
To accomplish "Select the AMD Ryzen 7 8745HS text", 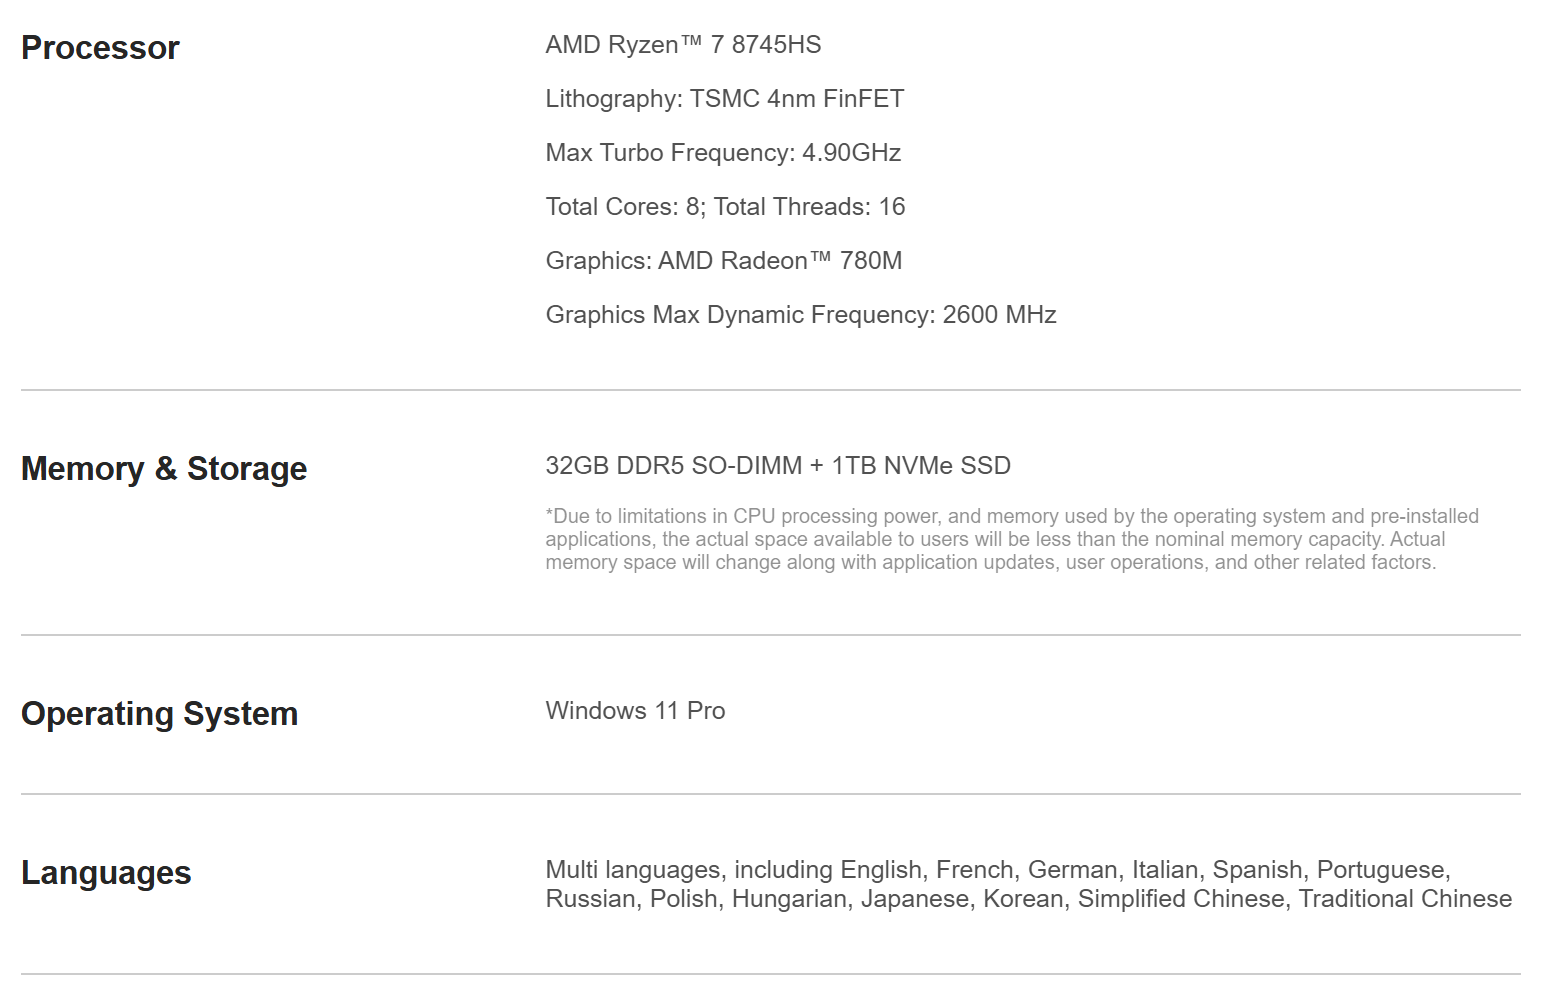I will (x=683, y=45).
